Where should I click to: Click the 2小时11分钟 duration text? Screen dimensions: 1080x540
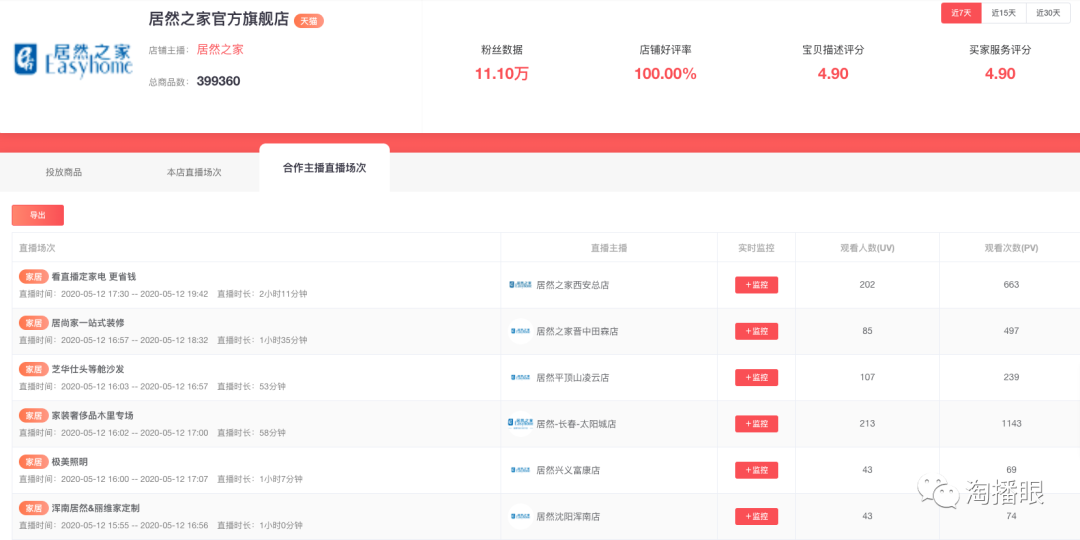(283, 294)
